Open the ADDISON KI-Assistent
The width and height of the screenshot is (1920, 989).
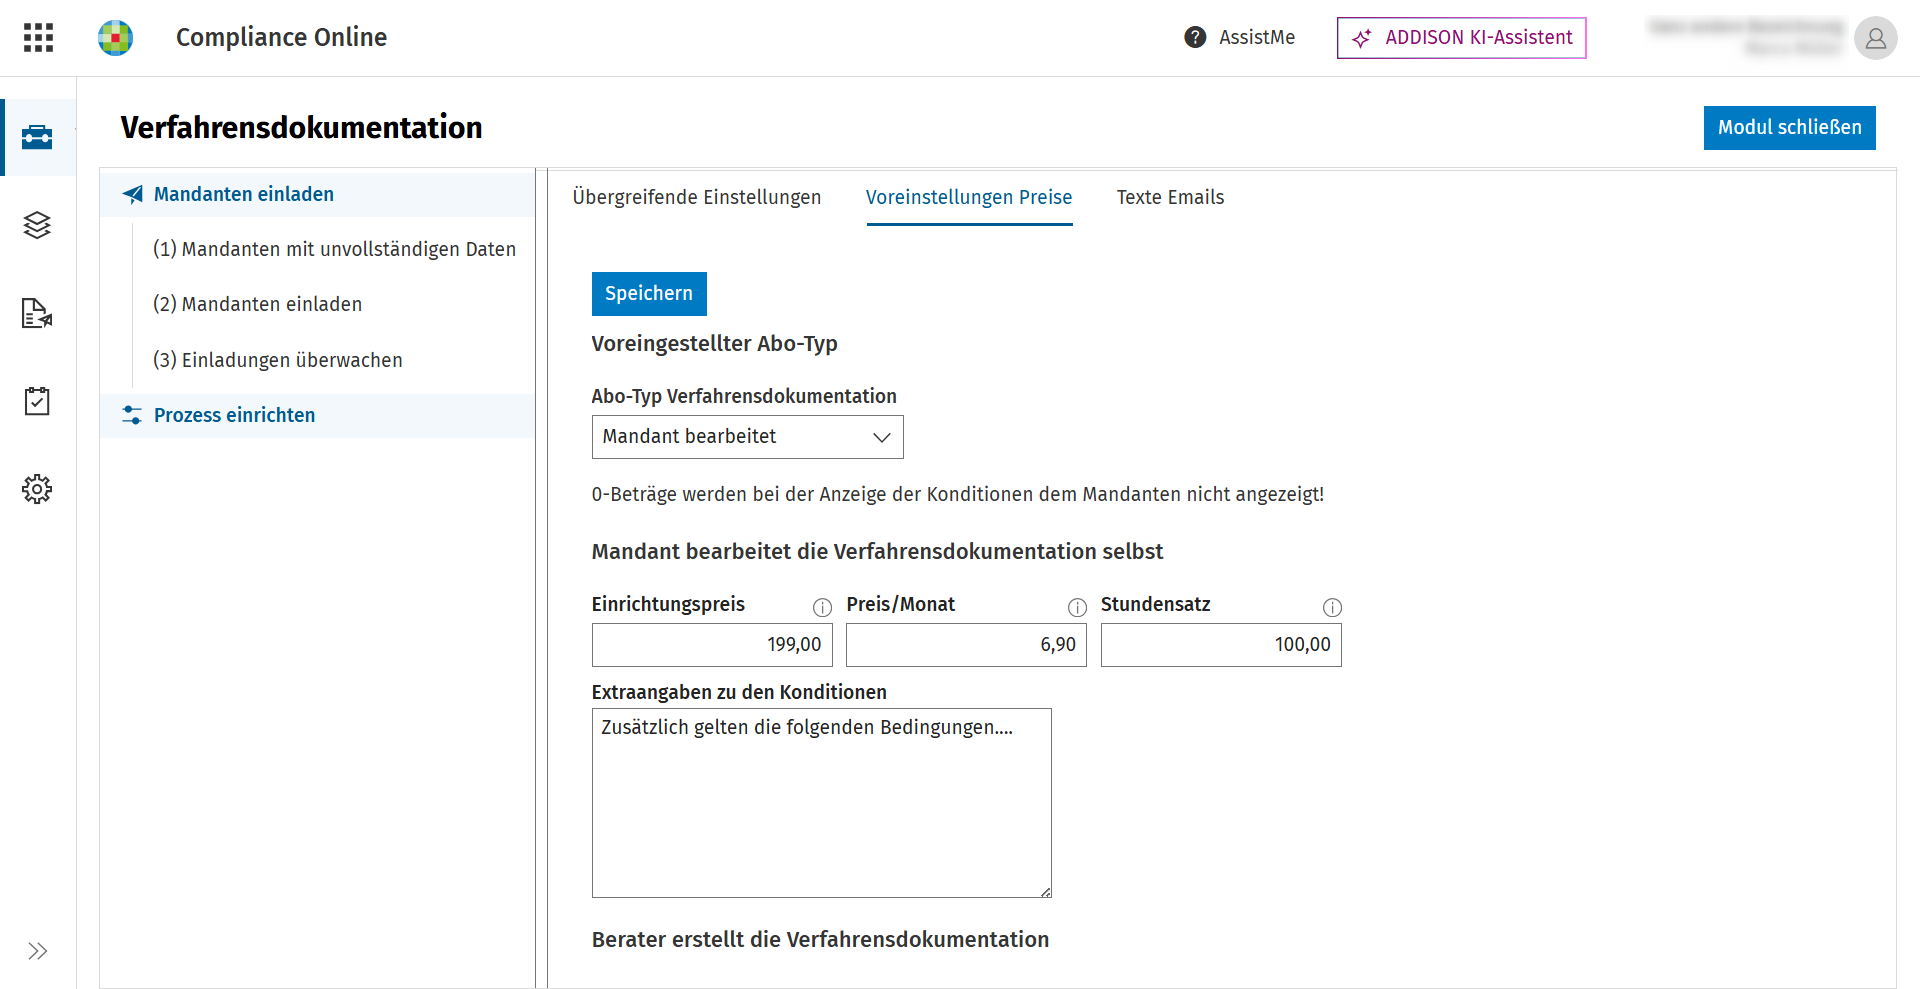click(x=1461, y=38)
